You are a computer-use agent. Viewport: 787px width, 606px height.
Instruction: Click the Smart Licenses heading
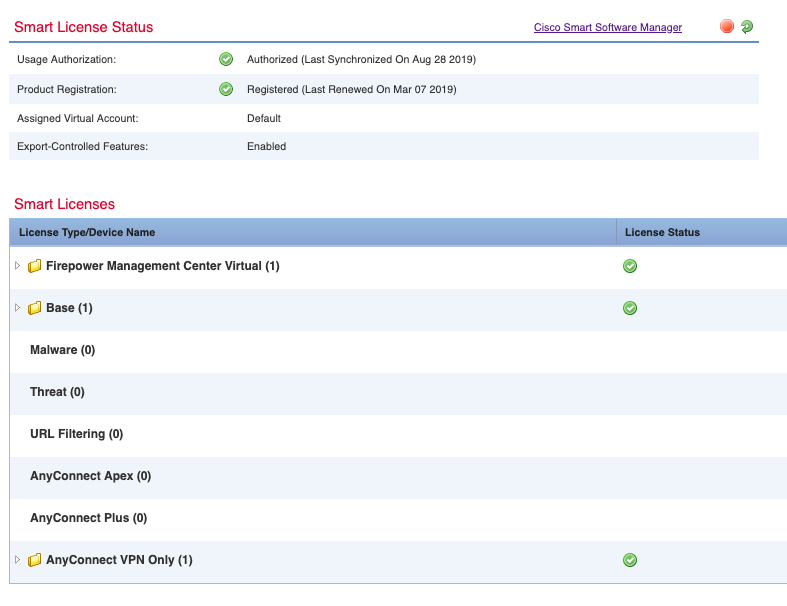[x=64, y=204]
